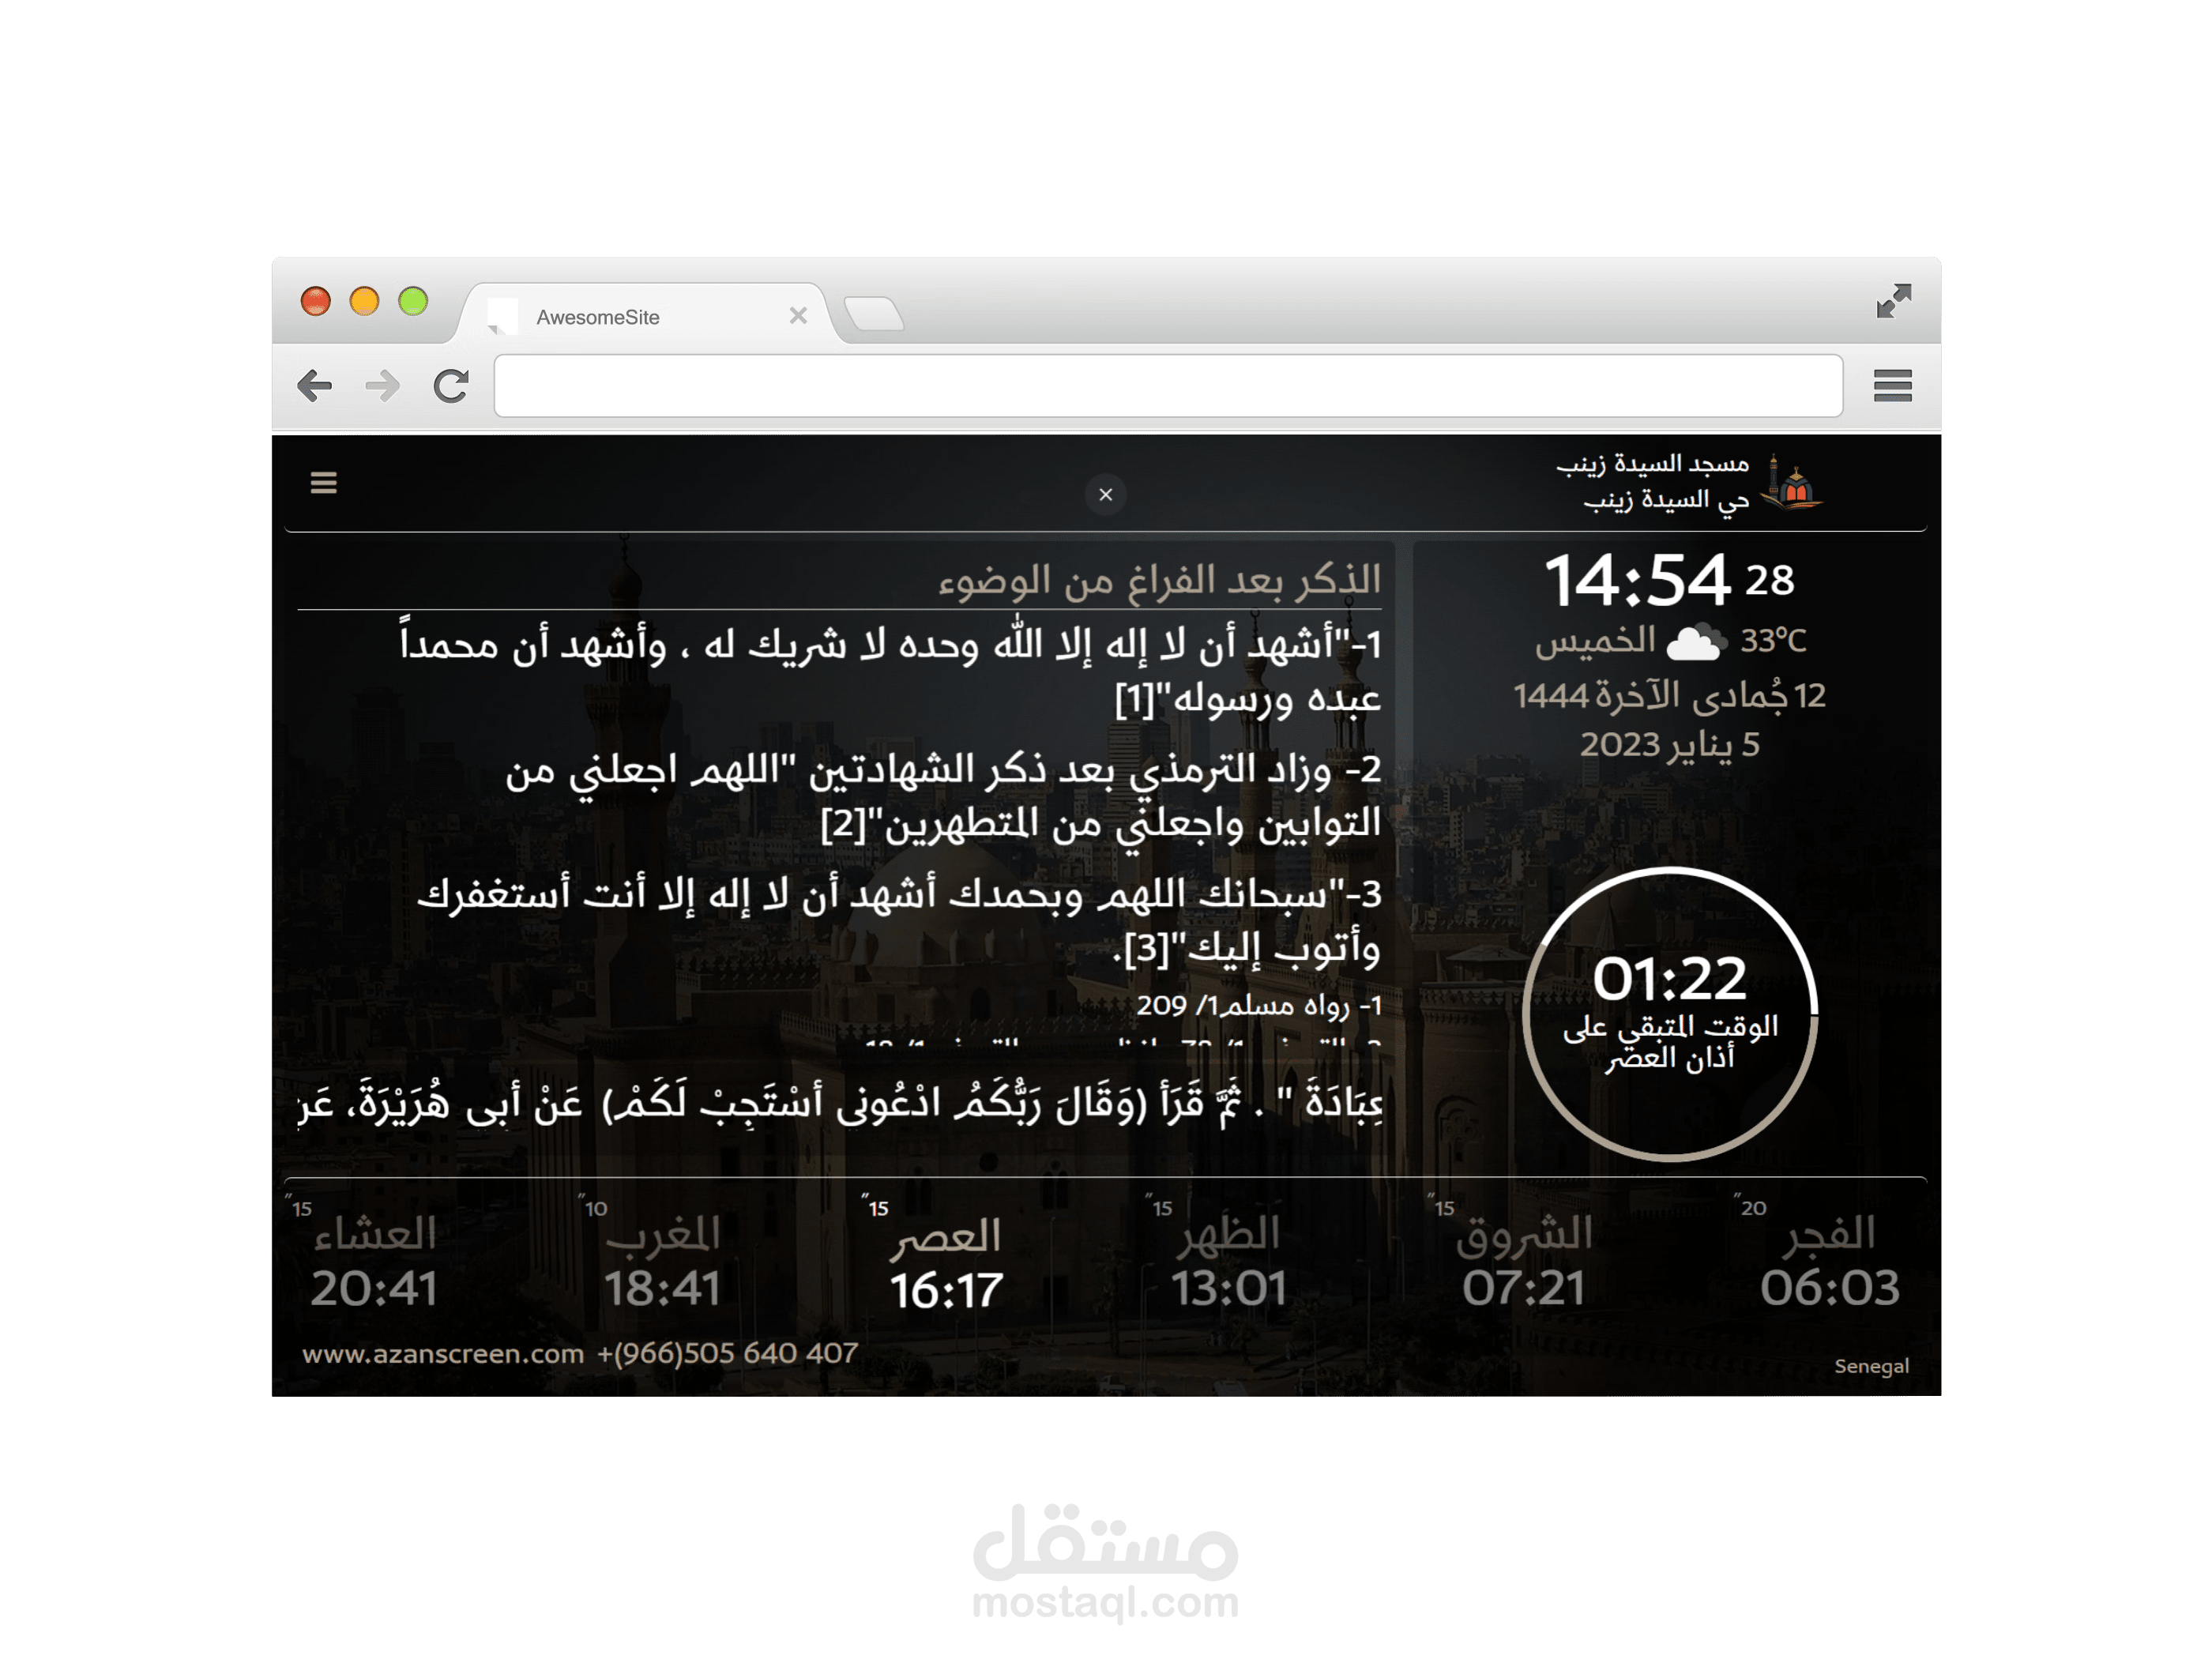Screen dimensions: 2212x1659
Task: Click the 01:22 countdown circle
Action: pos(1669,1014)
